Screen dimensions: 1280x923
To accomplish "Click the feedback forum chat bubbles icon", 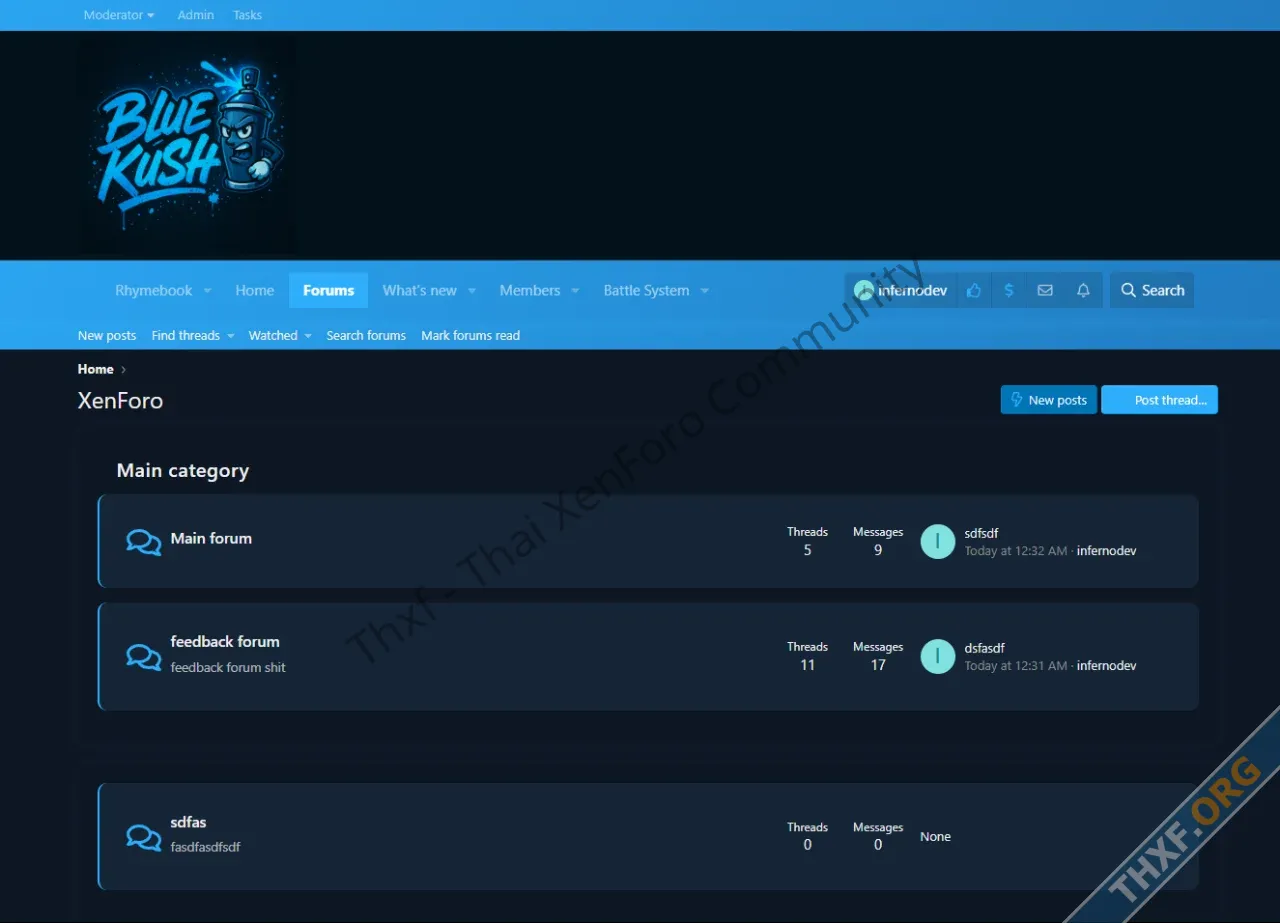I will tap(144, 657).
